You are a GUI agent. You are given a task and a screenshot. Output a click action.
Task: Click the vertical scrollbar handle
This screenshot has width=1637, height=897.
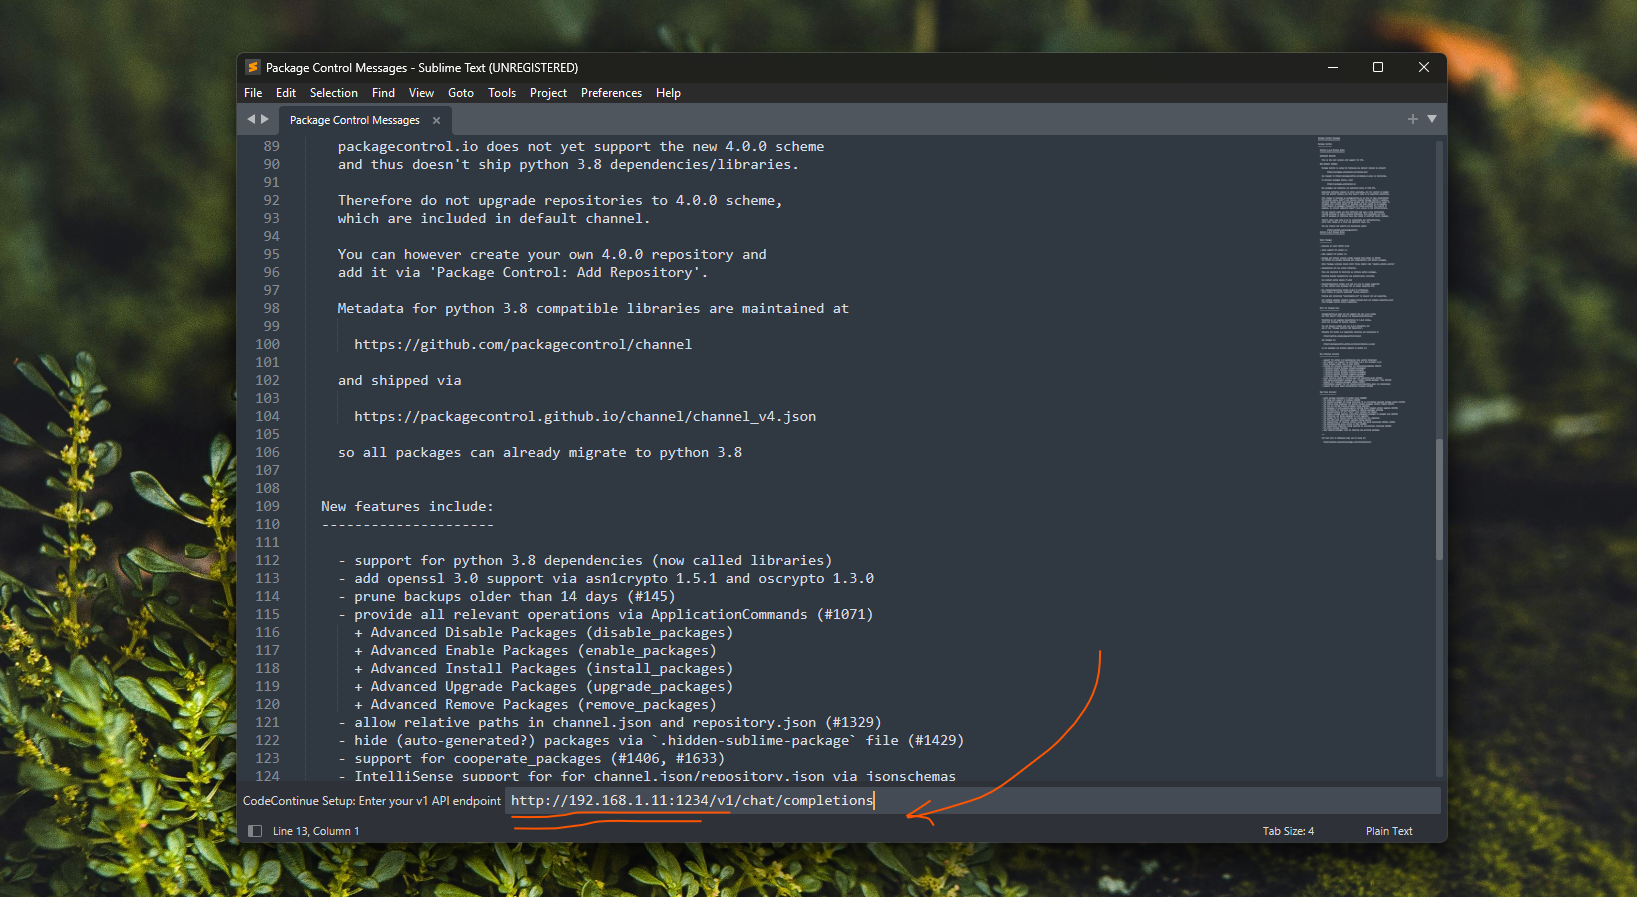[1440, 499]
